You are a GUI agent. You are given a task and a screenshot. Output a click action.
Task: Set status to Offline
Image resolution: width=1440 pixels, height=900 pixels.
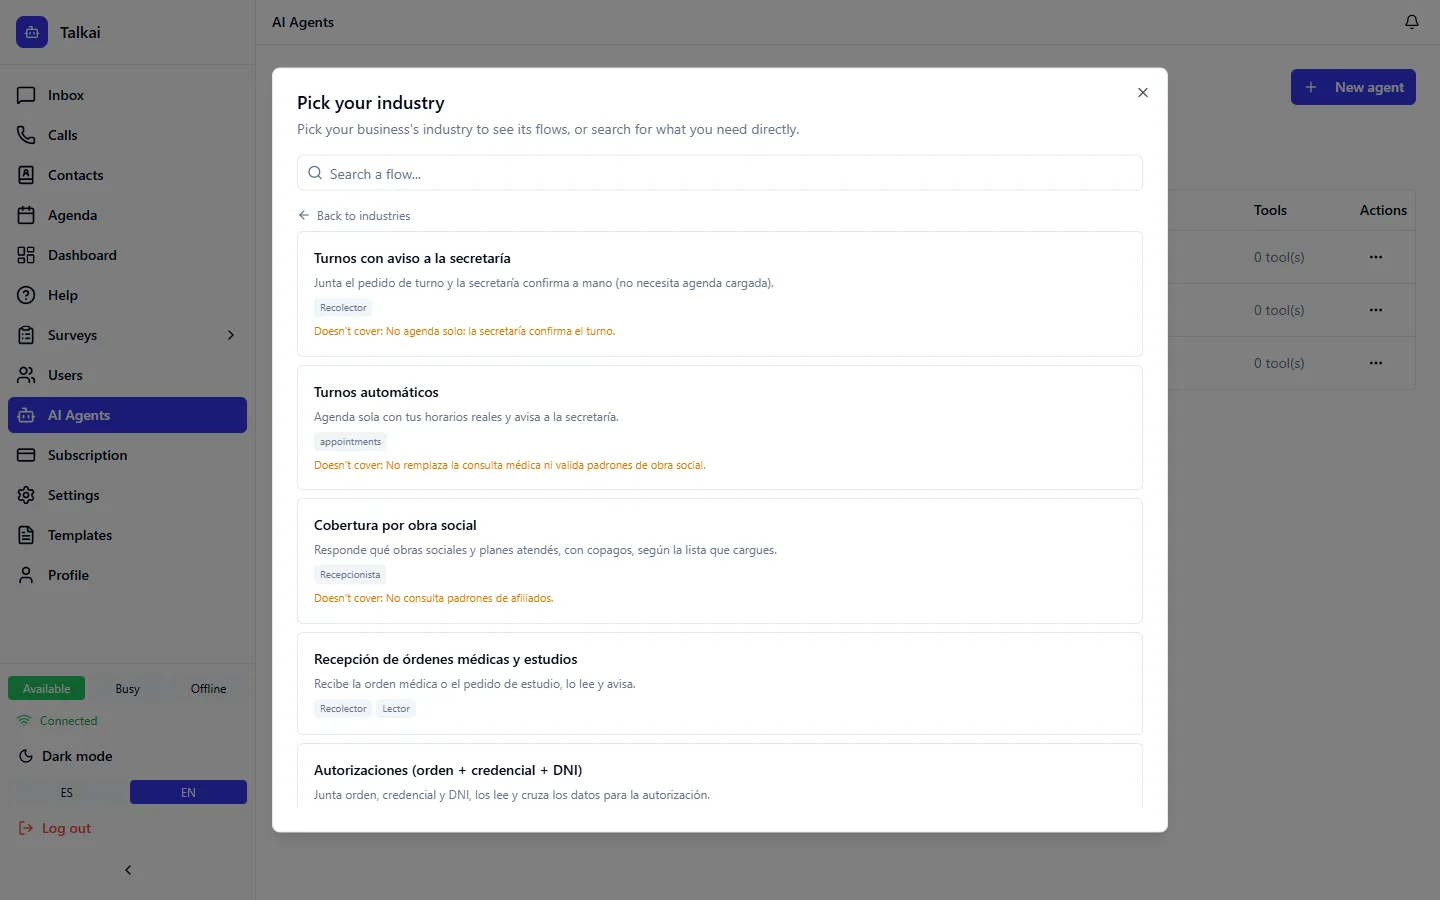pos(208,688)
